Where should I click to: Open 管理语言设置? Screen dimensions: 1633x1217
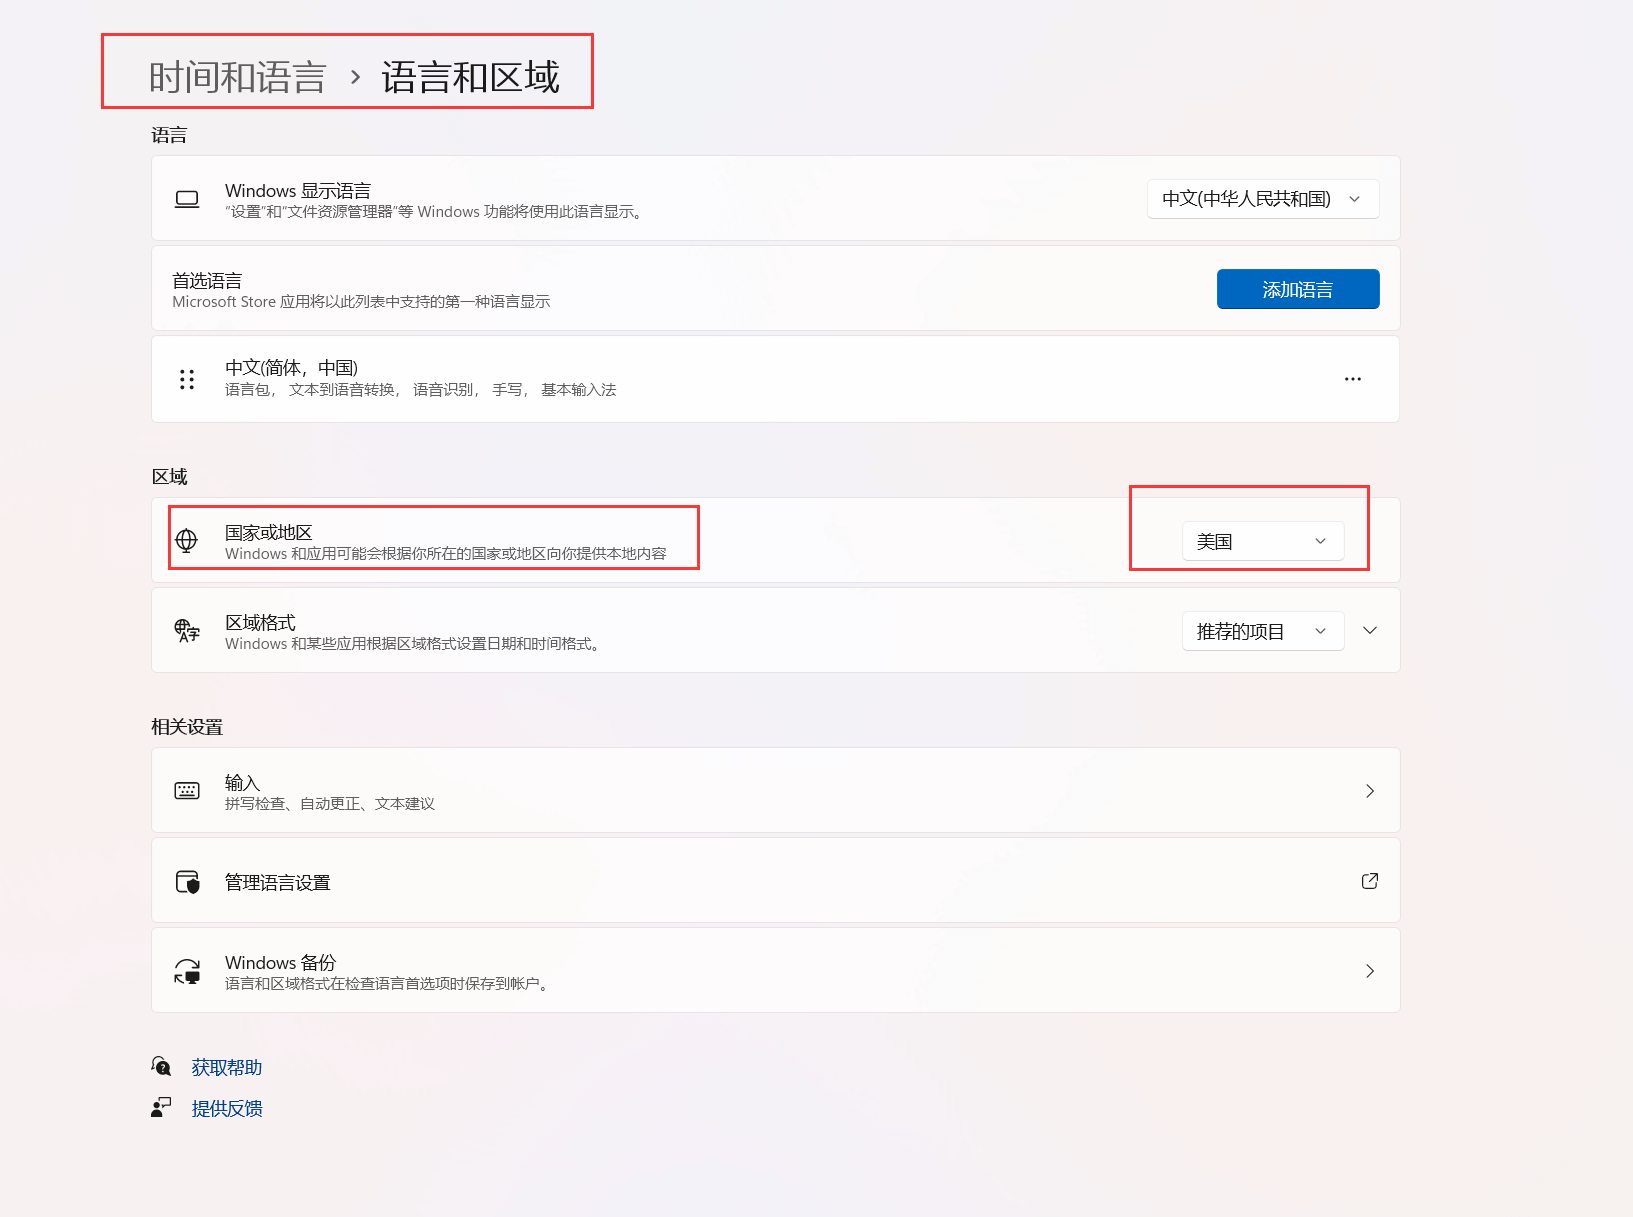(776, 881)
